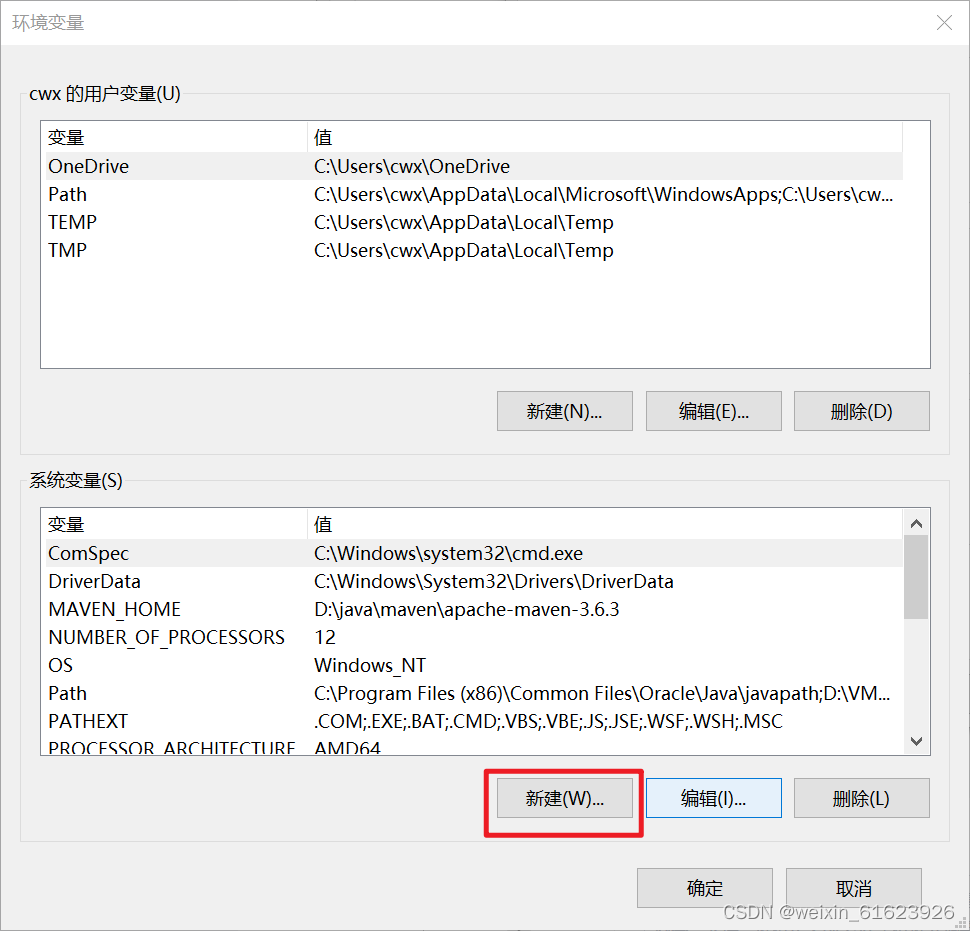
Task: Click the system variables scrollbar thumb
Action: point(916,577)
